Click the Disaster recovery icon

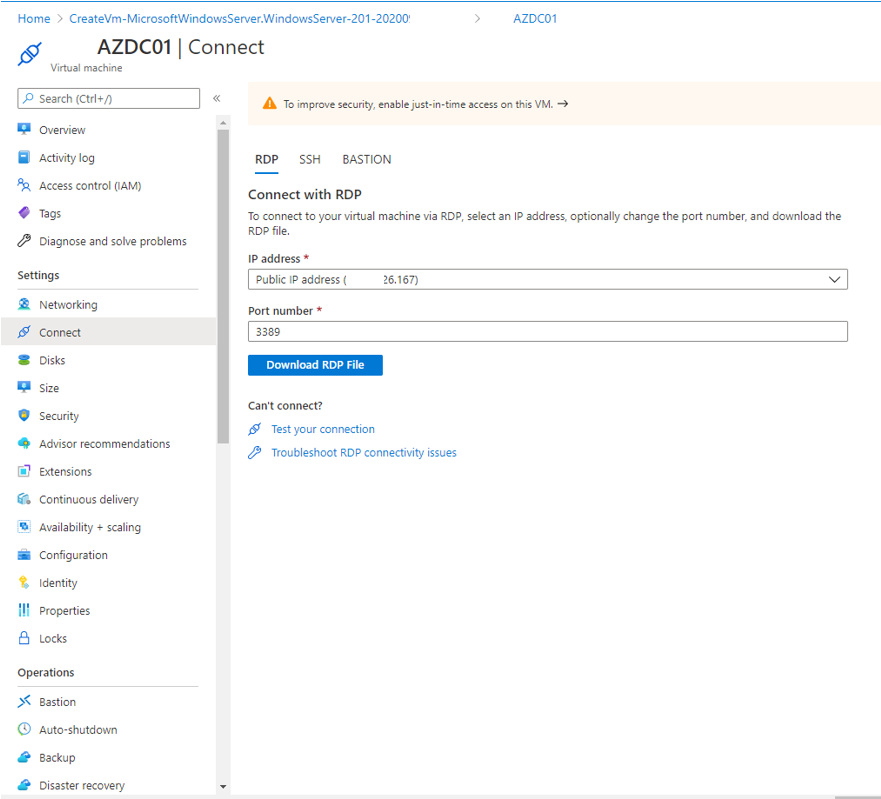click(x=24, y=785)
